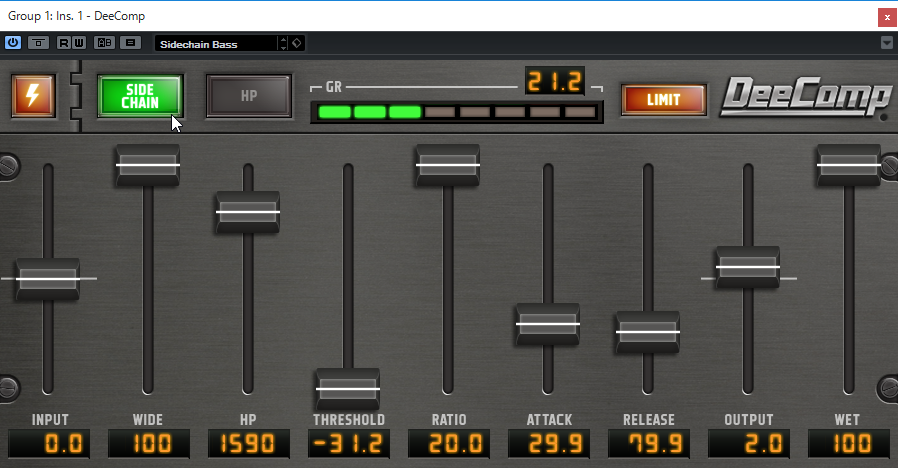The width and height of the screenshot is (898, 468).
Task: Close the DeeComp plug-in window
Action: click(x=887, y=17)
